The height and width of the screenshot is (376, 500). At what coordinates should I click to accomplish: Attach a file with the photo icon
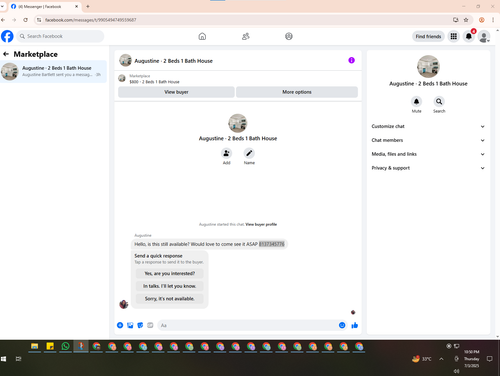(x=130, y=325)
